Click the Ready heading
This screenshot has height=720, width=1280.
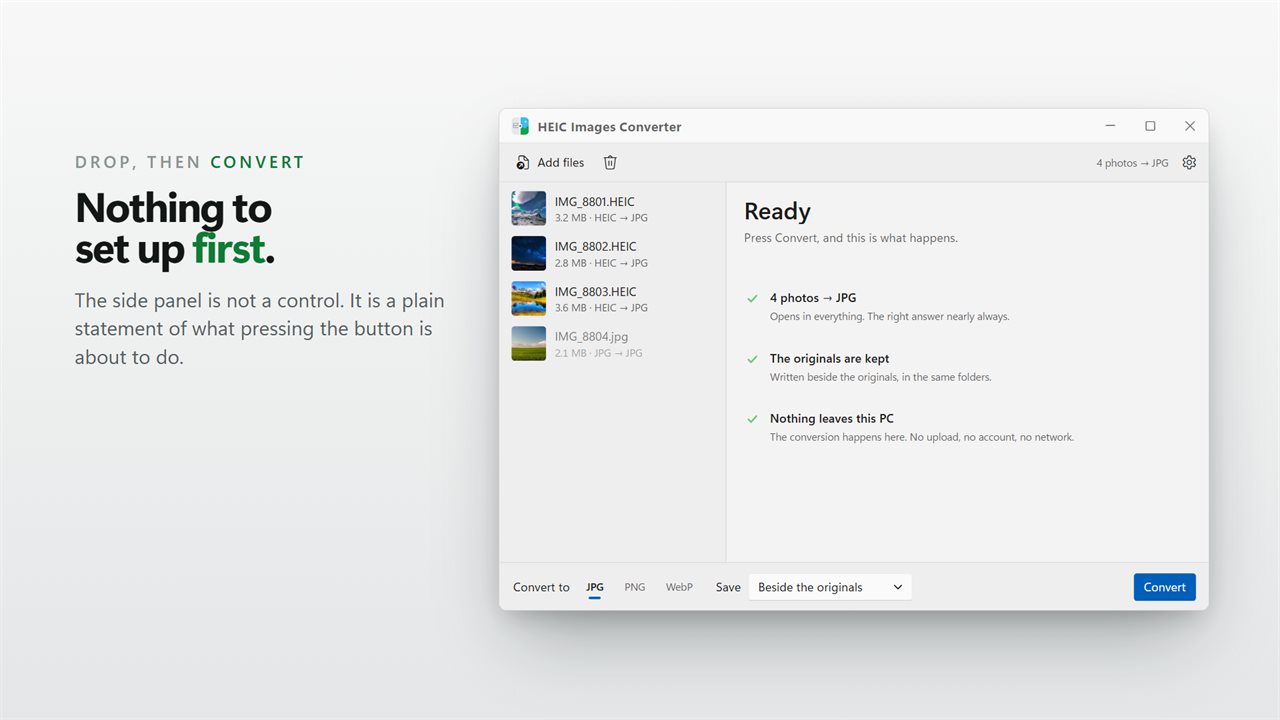point(777,211)
